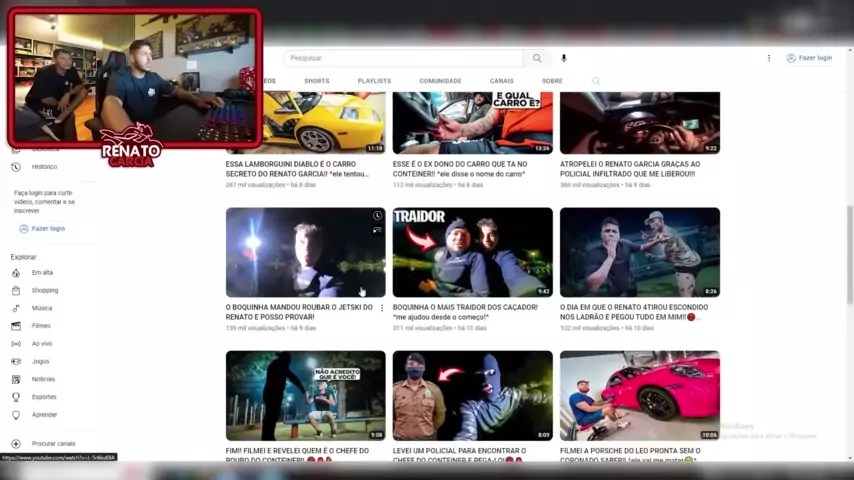Add Boquinha jetski video to queue
Viewport: 854px width, 480px height.
377,230
